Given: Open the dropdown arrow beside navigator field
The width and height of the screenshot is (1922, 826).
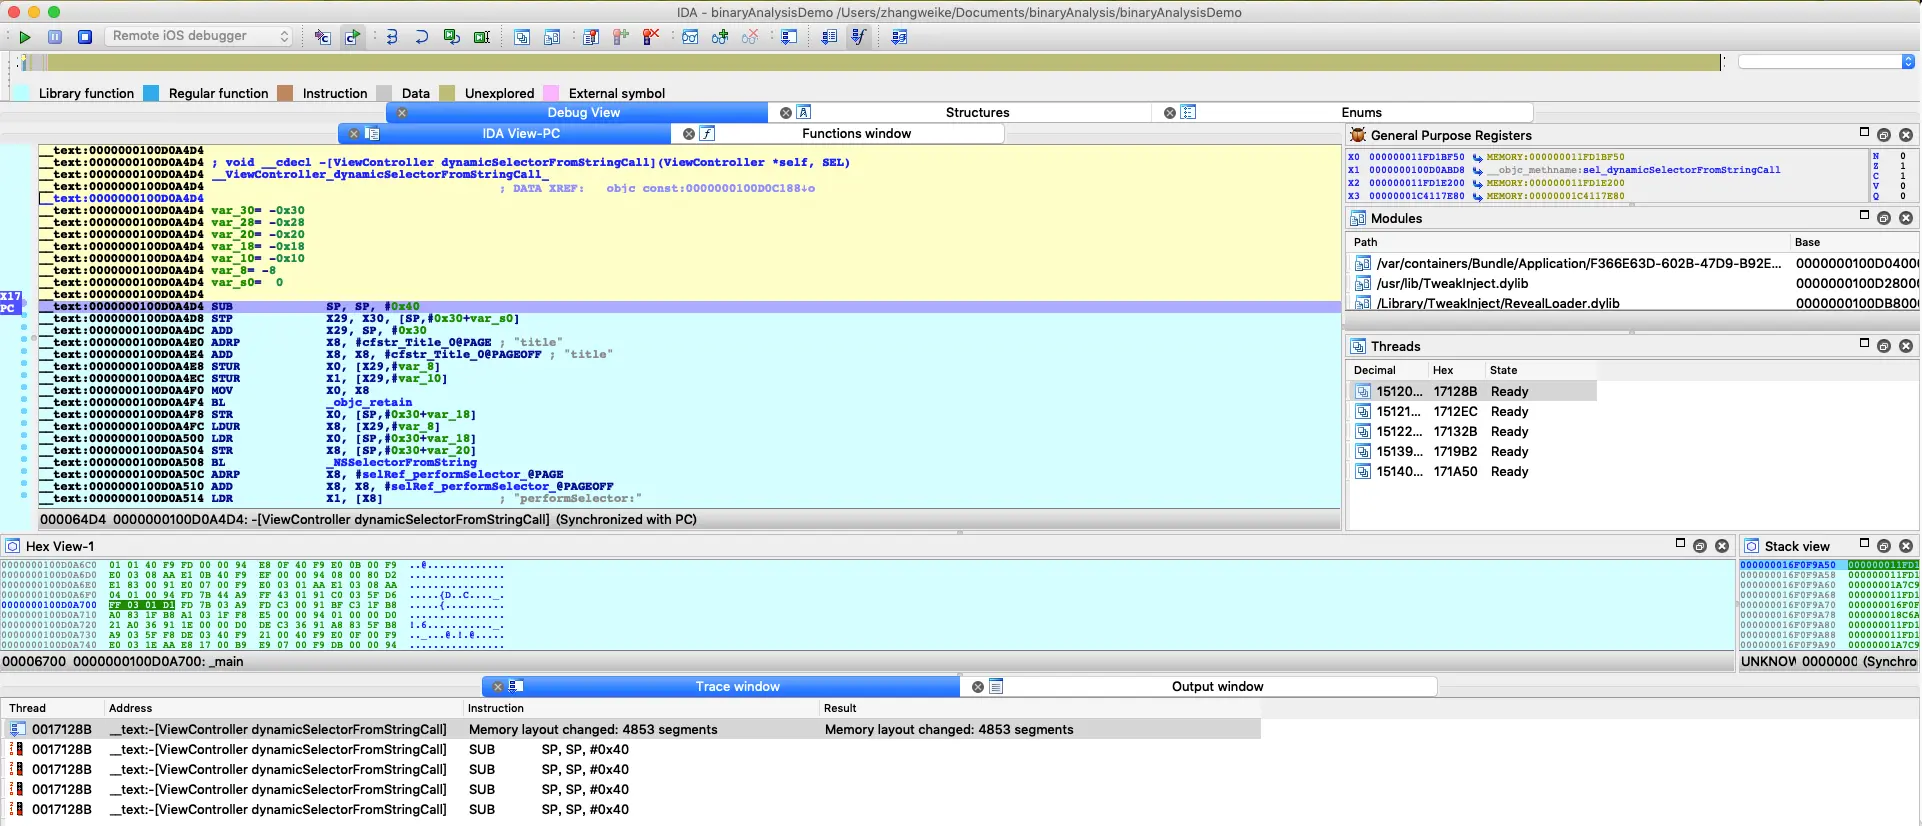Looking at the screenshot, I should (x=1908, y=62).
